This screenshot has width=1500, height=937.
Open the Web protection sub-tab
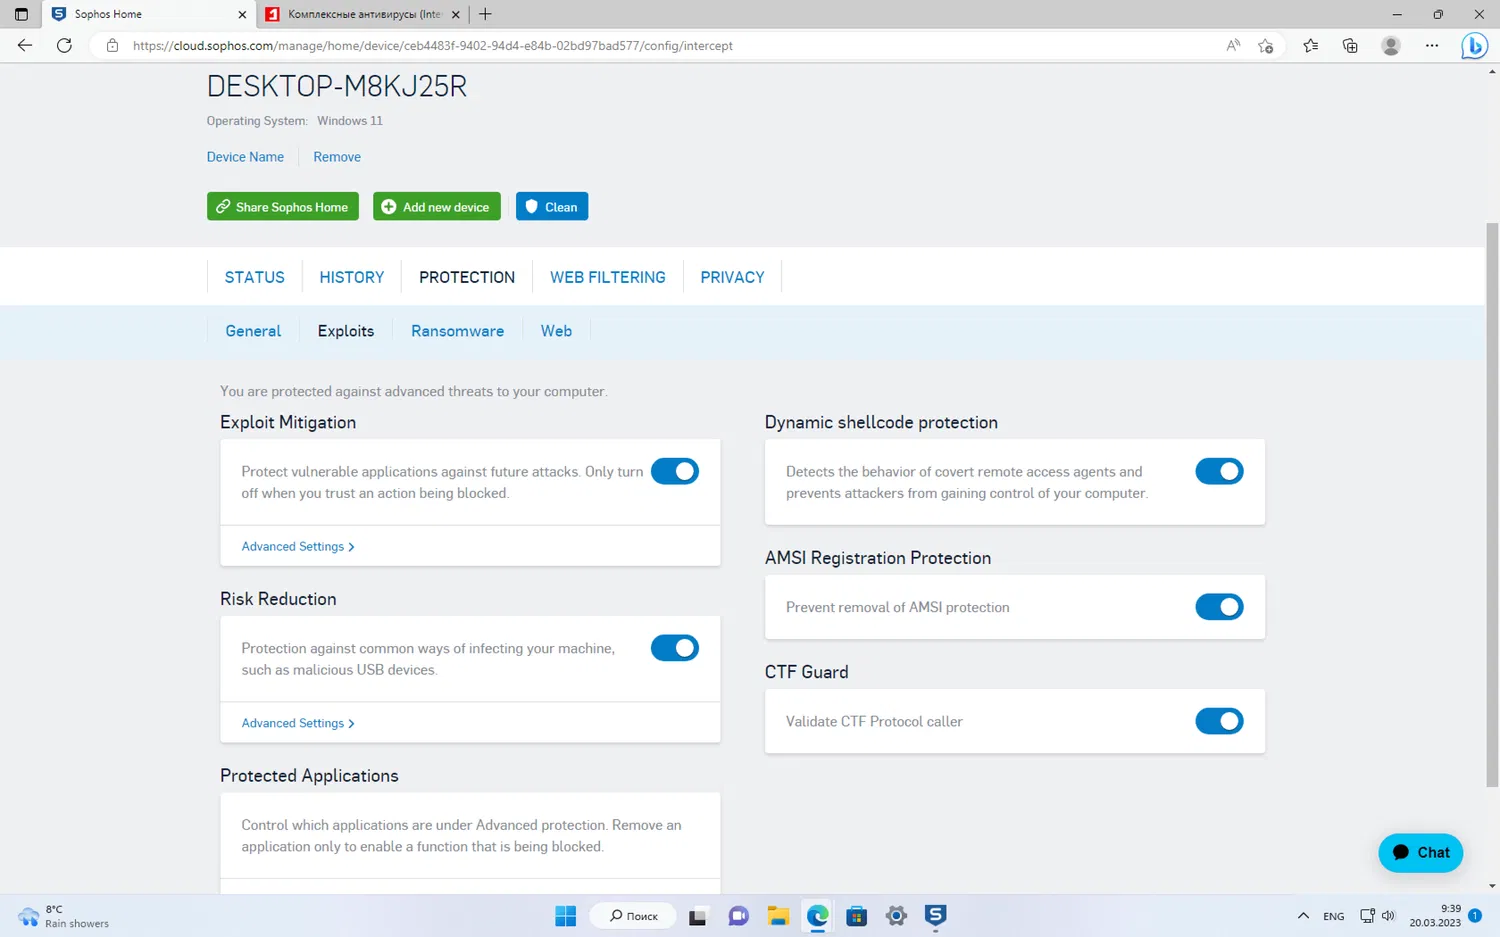point(556,331)
